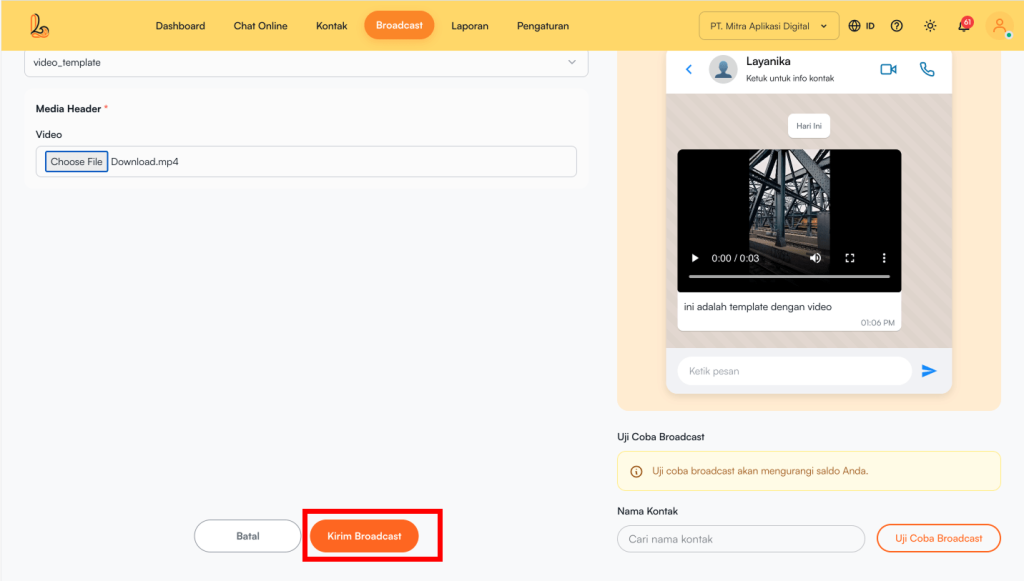The image size is (1024, 581).
Task: Click the send message arrow icon
Action: pos(929,371)
